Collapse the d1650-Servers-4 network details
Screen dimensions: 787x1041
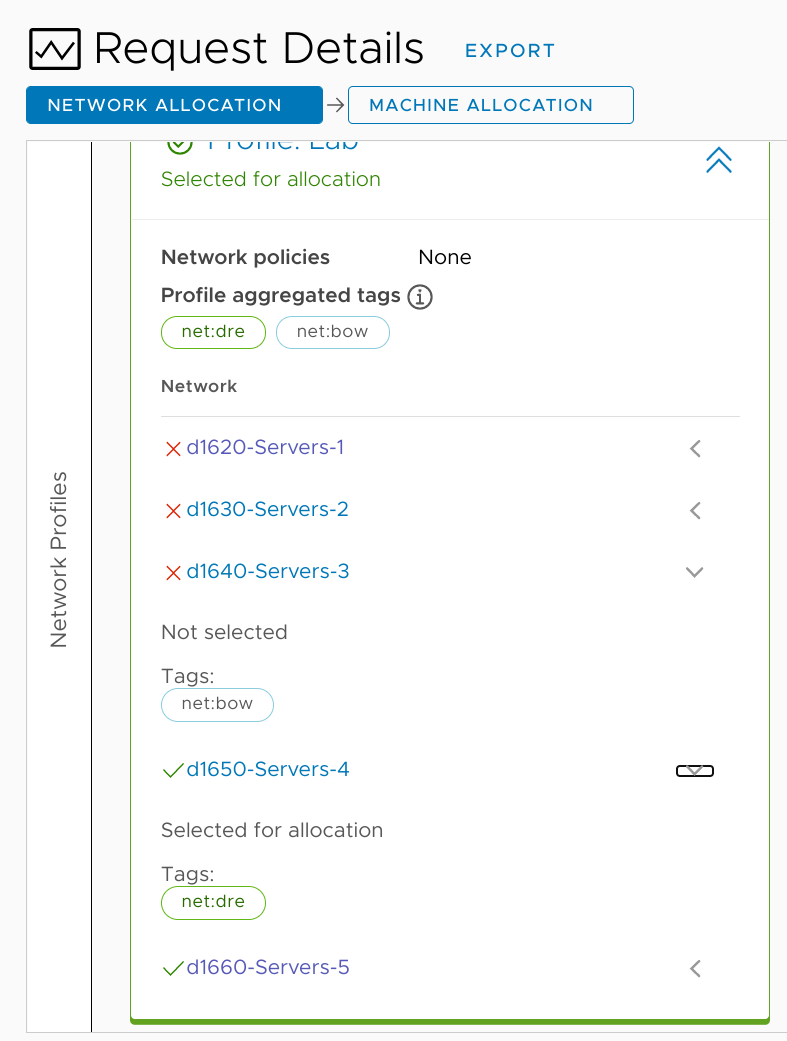pos(695,771)
